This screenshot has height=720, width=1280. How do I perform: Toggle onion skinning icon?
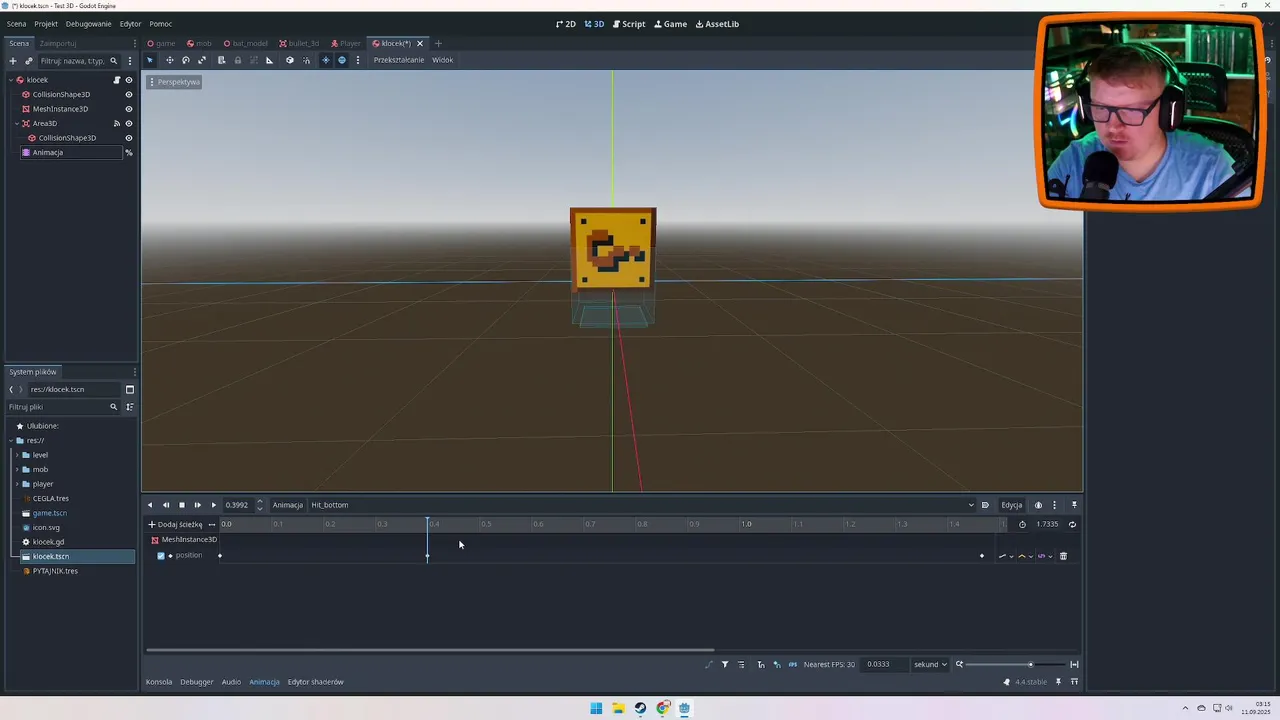[1038, 505]
